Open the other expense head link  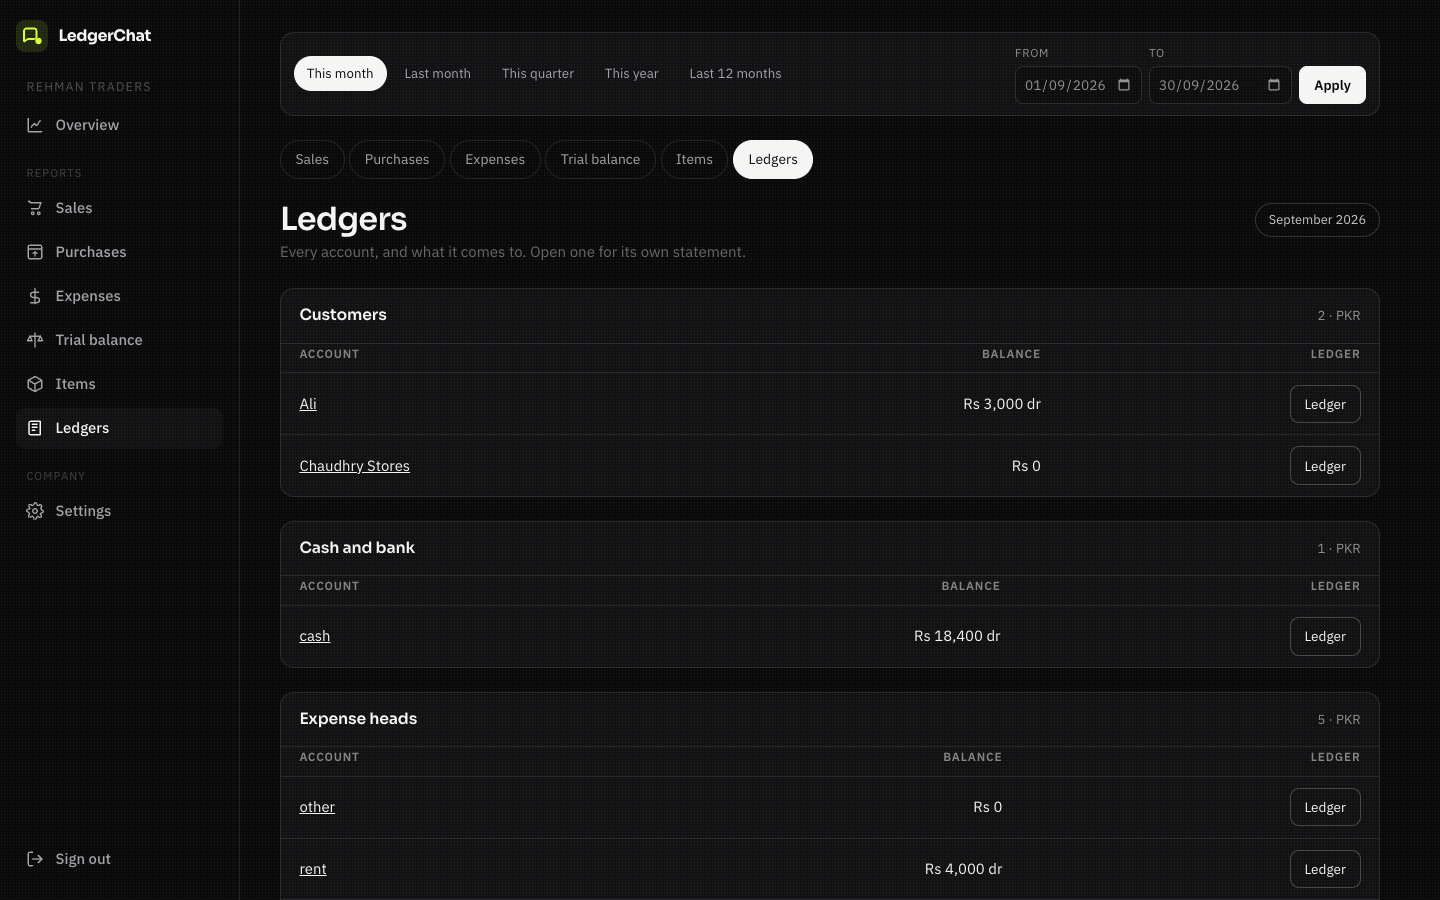coord(317,807)
